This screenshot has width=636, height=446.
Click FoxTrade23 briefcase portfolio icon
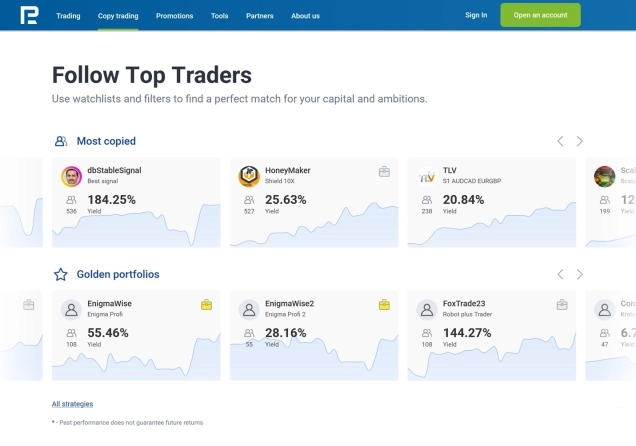click(562, 305)
